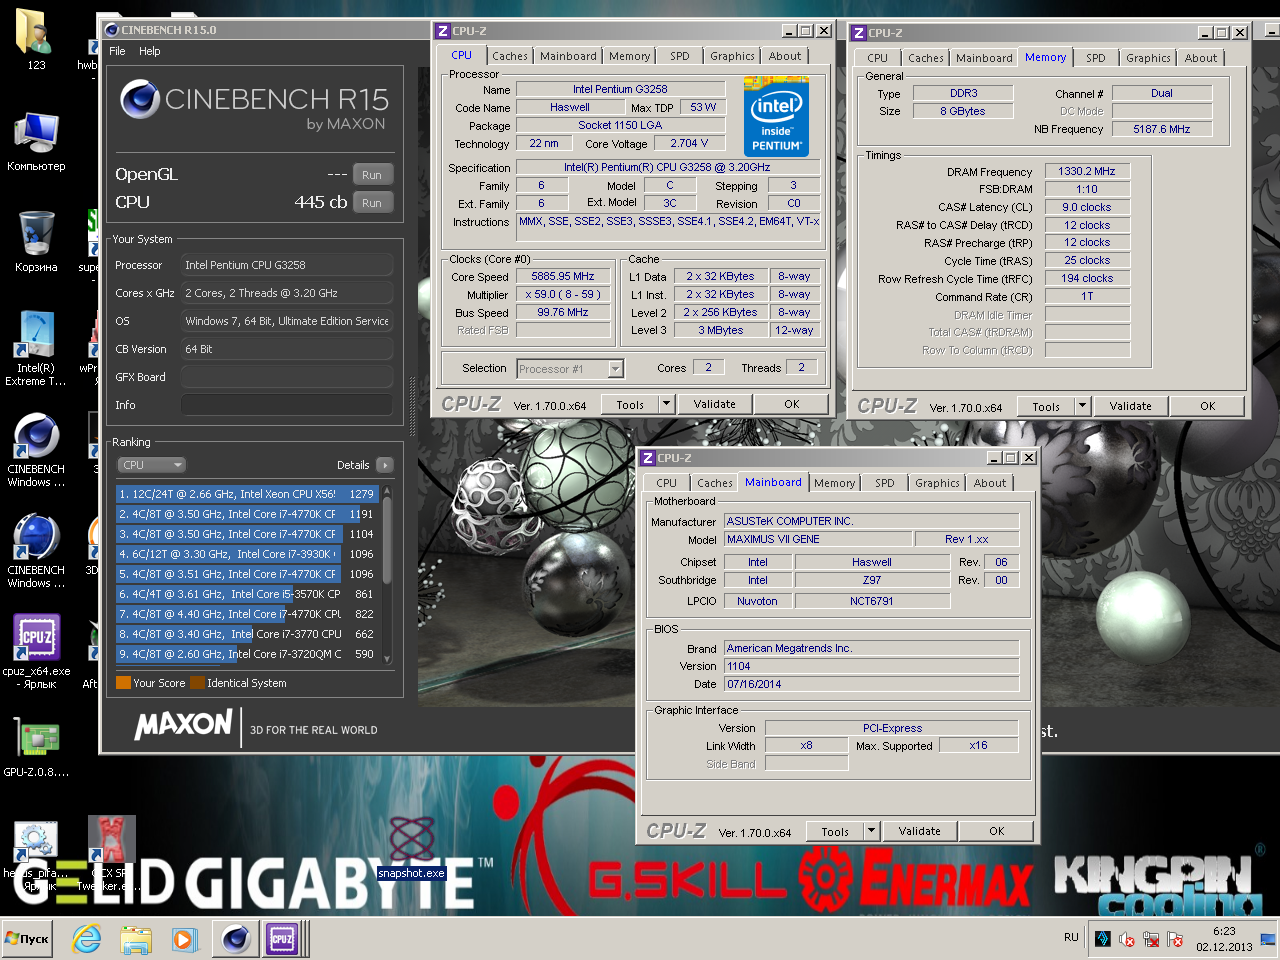Open the Processor #1 selection dropdown

pyautogui.click(x=570, y=369)
